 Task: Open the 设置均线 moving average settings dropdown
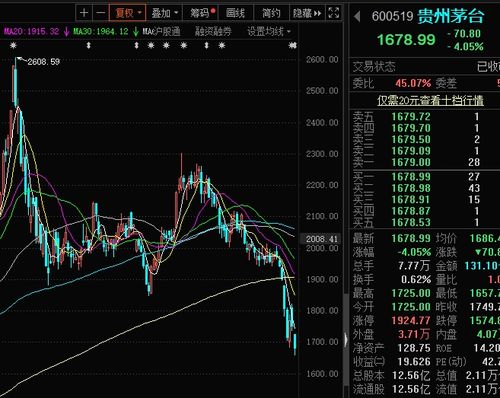pos(269,32)
